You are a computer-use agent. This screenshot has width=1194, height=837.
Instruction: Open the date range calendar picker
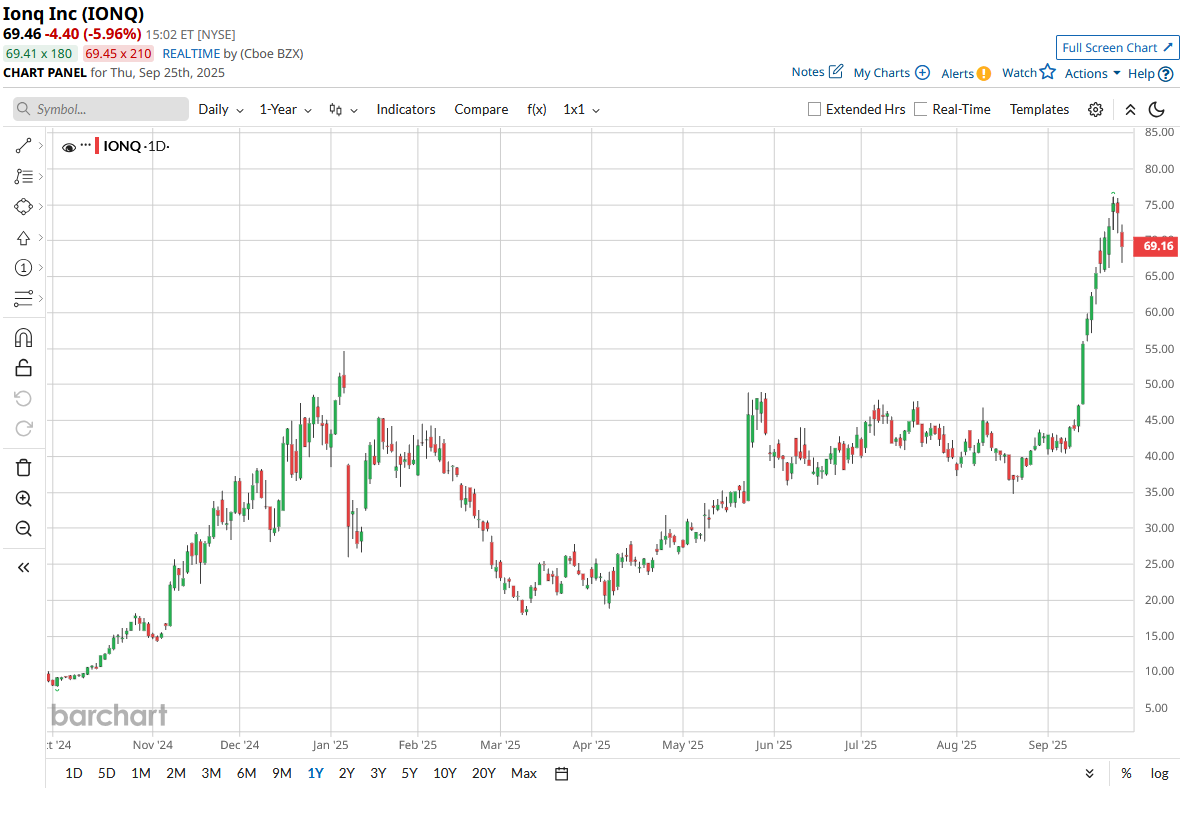562,774
